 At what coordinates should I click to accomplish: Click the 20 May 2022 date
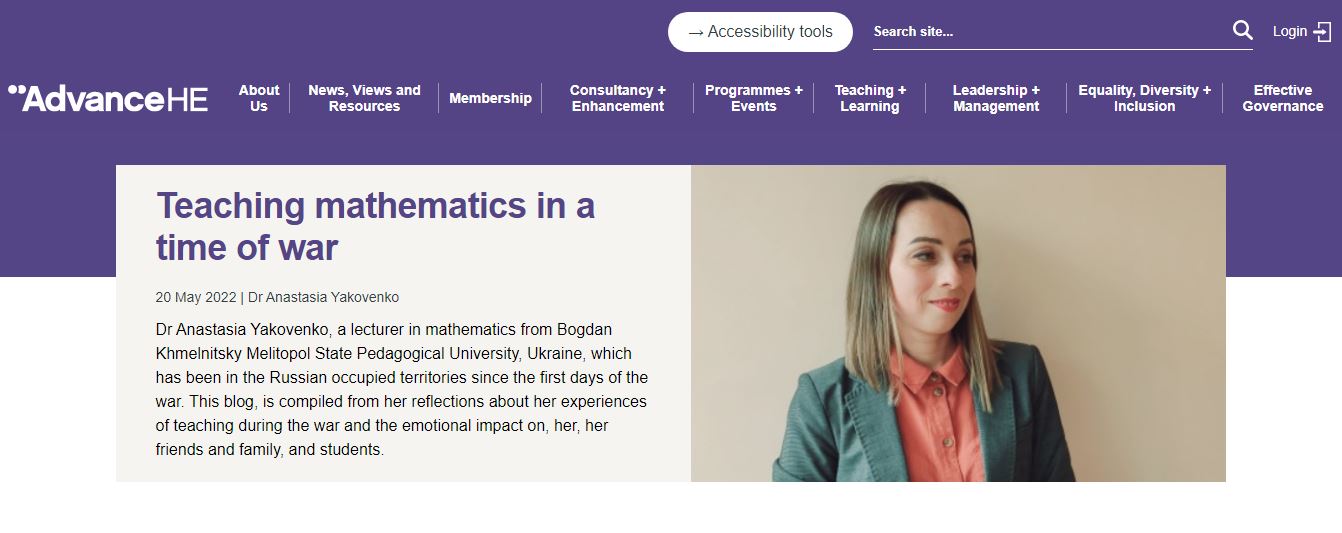pos(196,297)
